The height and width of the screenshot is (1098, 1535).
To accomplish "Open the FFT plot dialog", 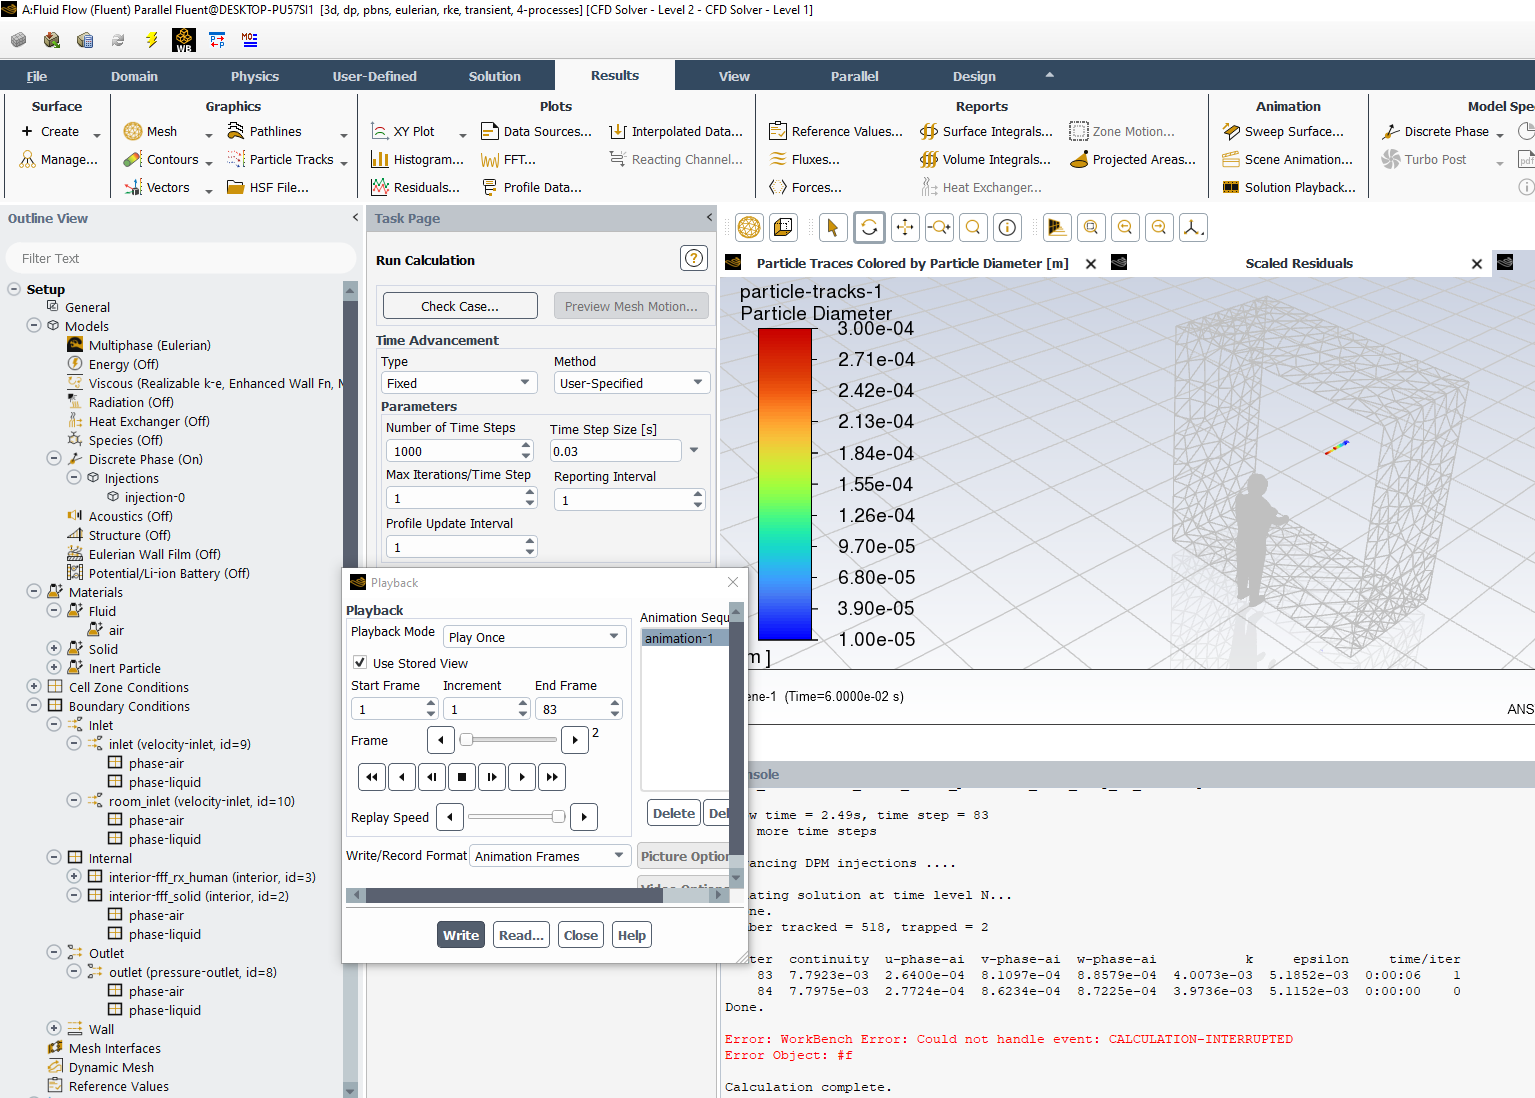I will click(508, 159).
